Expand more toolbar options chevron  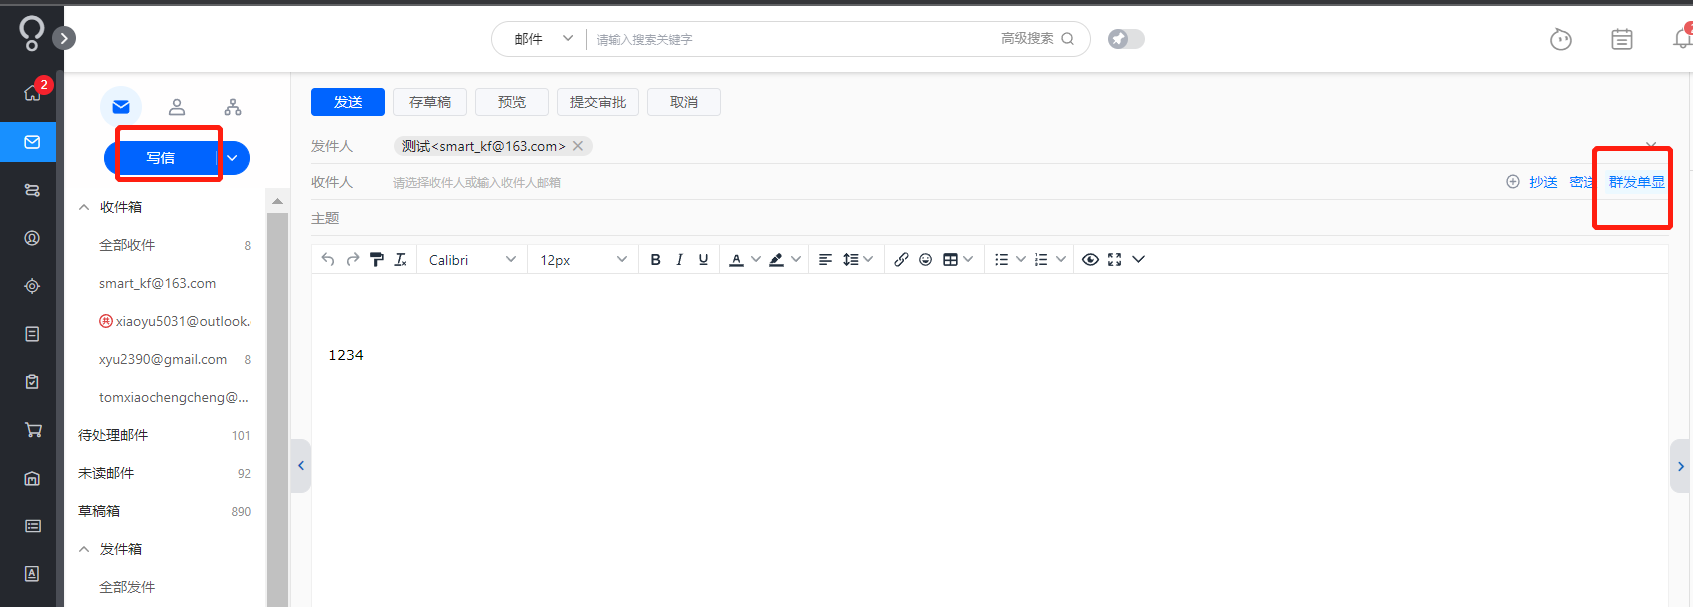pyautogui.click(x=1138, y=259)
